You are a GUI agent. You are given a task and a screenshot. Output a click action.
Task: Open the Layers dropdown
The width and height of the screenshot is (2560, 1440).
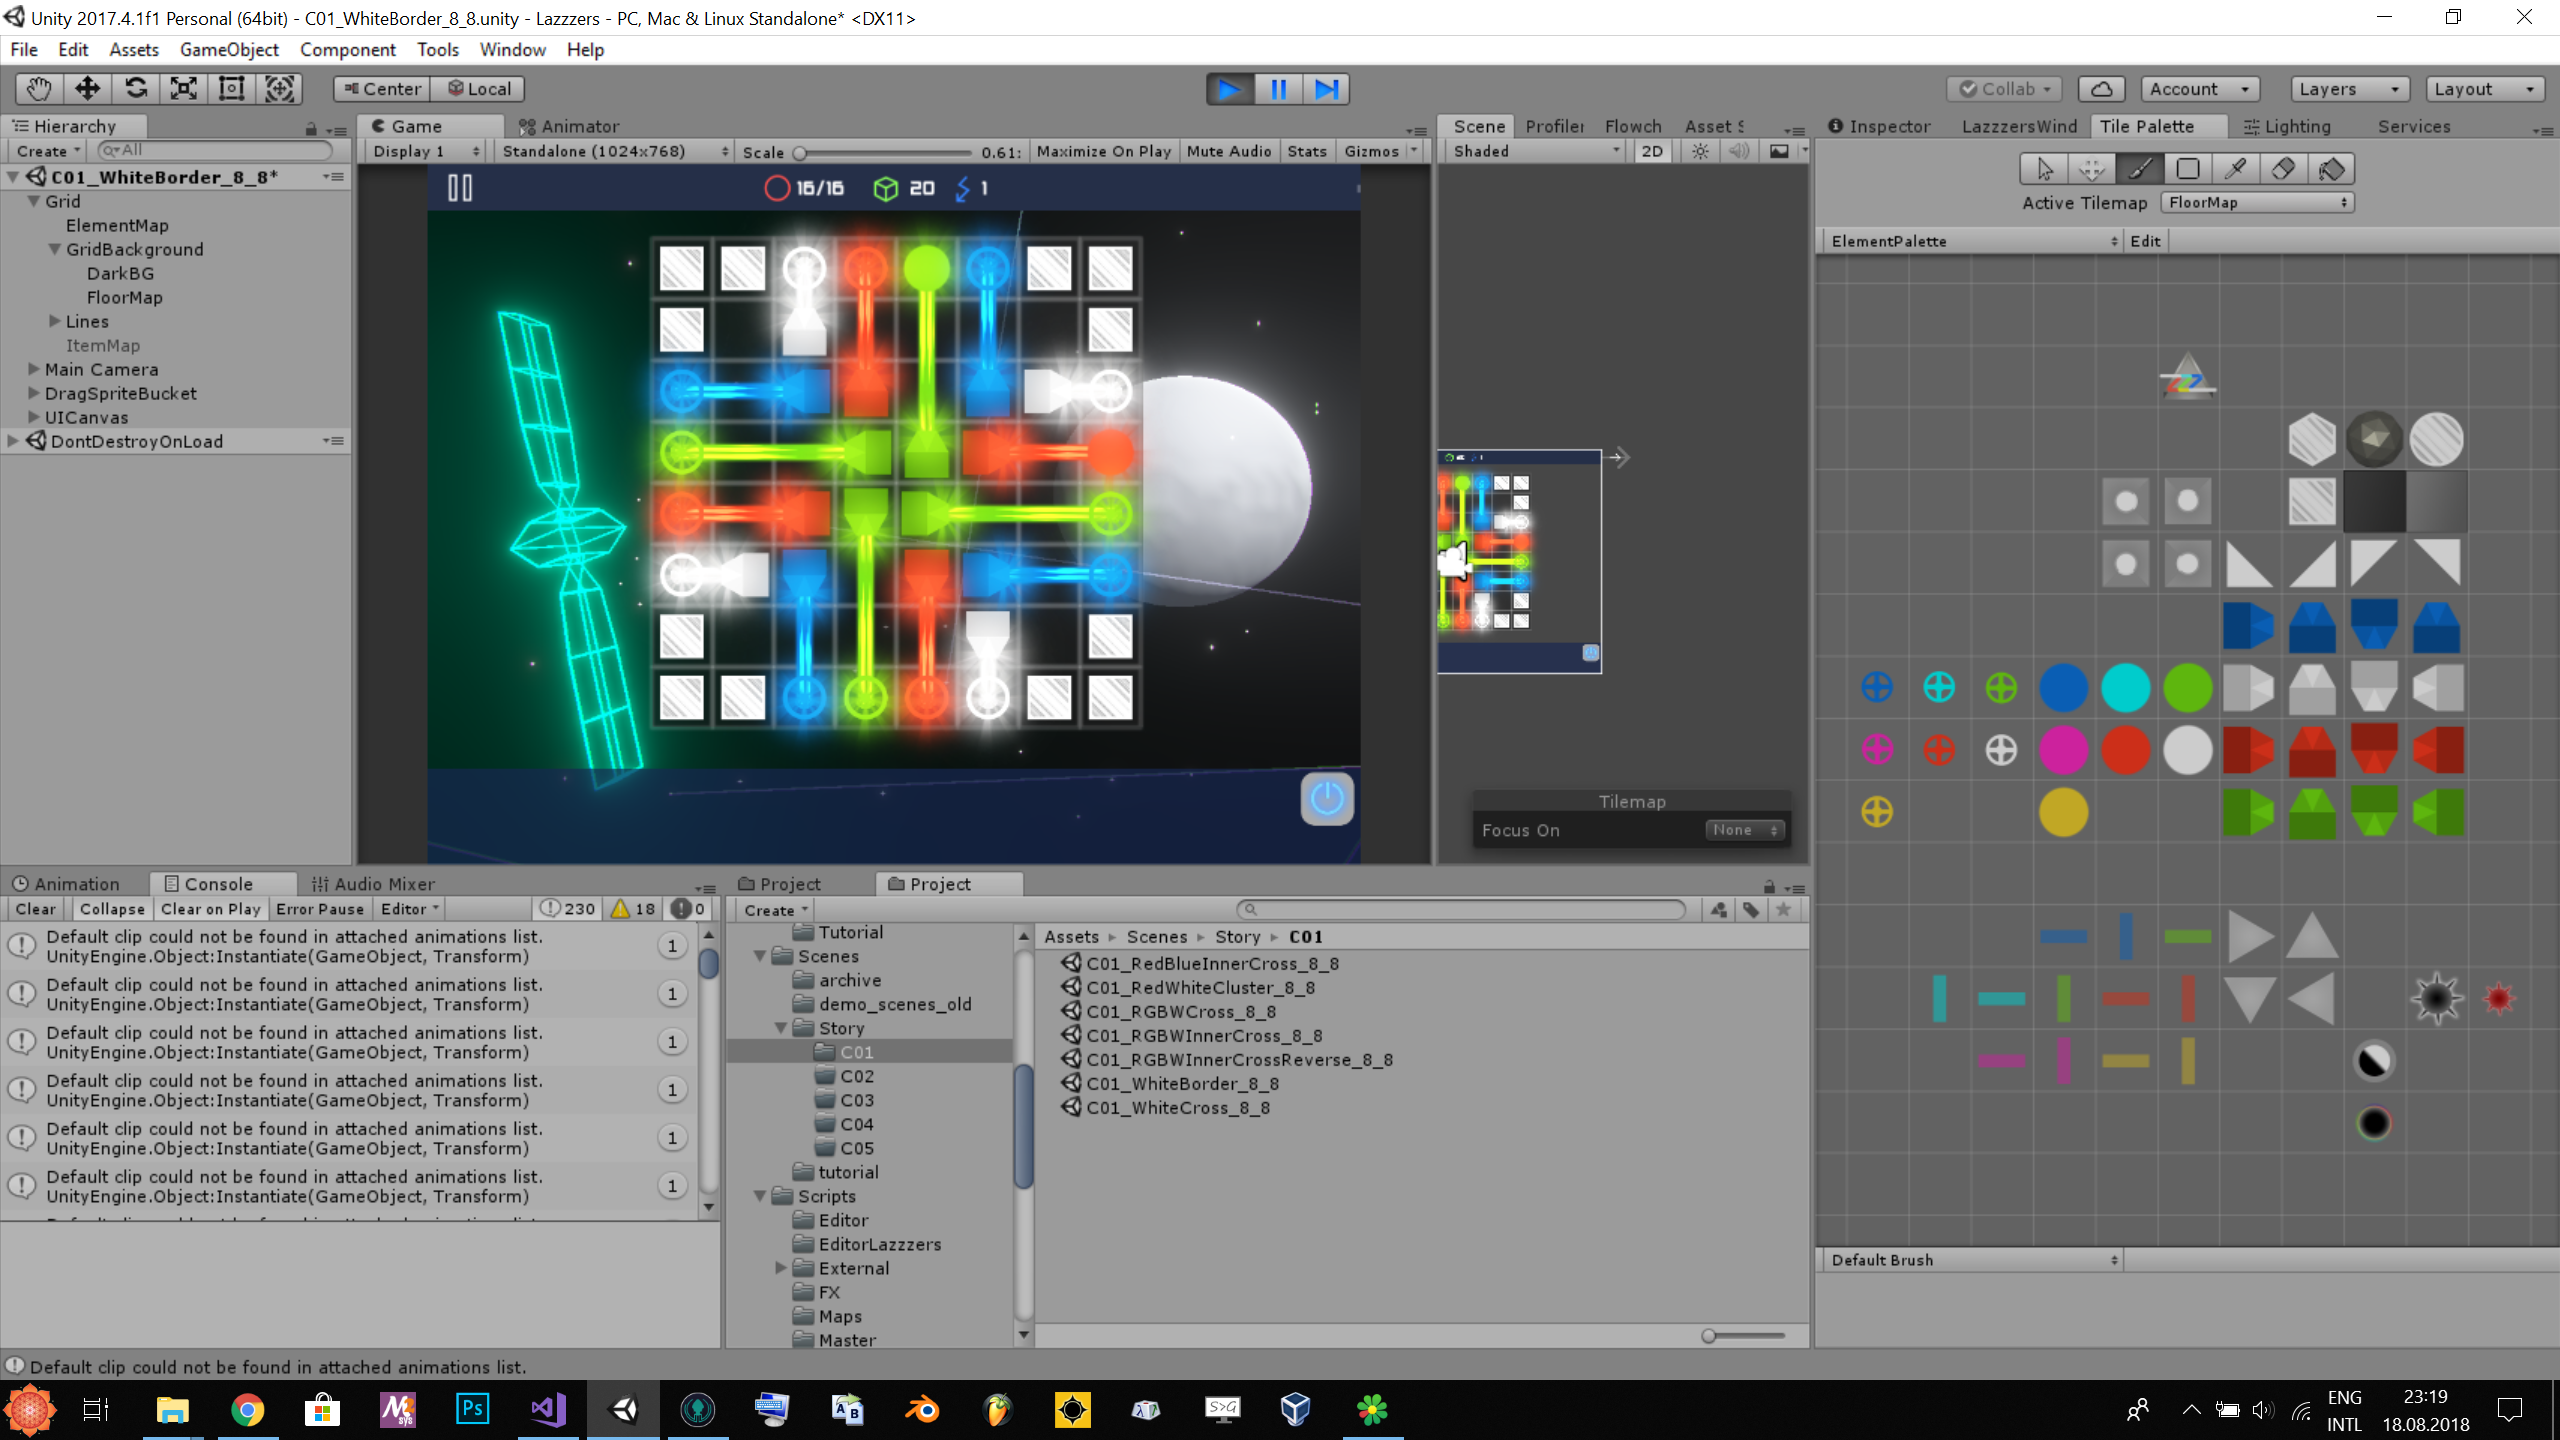click(x=2348, y=89)
